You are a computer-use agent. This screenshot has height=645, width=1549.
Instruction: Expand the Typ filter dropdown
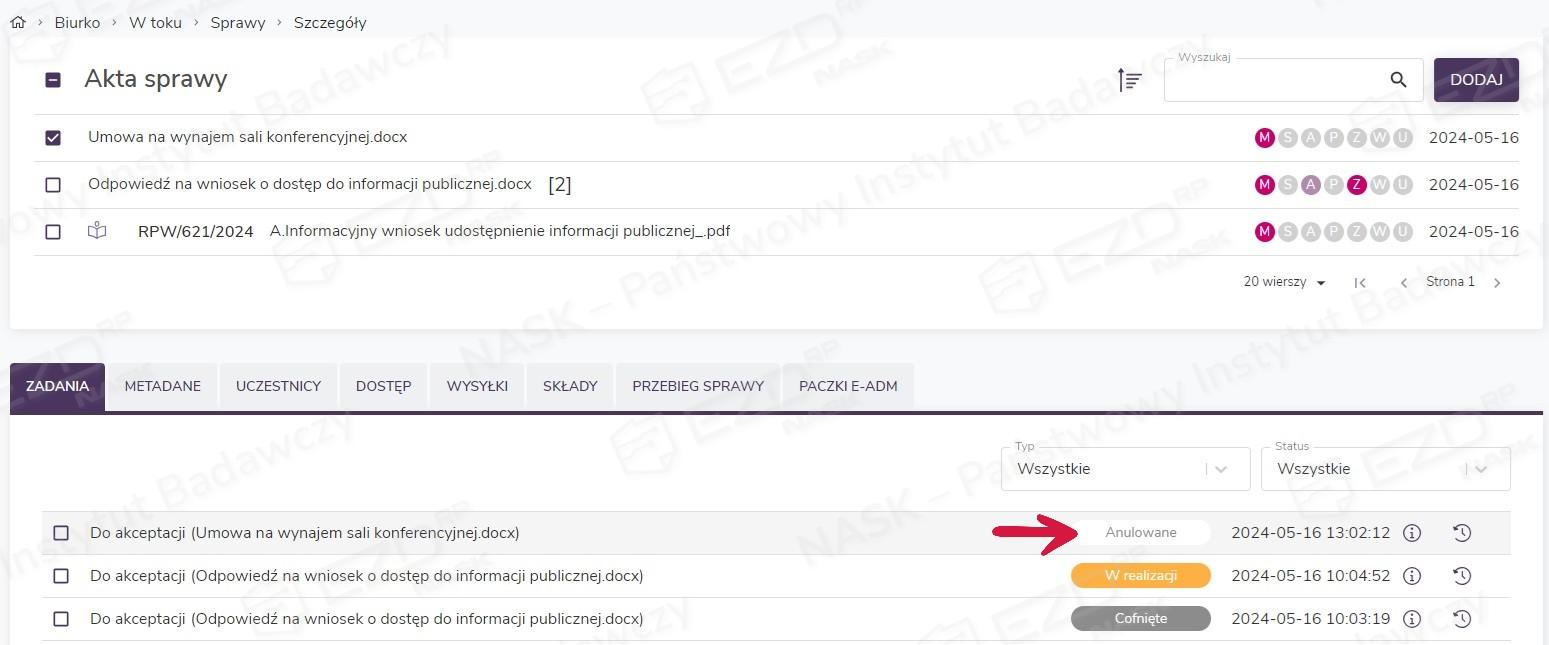(1124, 469)
